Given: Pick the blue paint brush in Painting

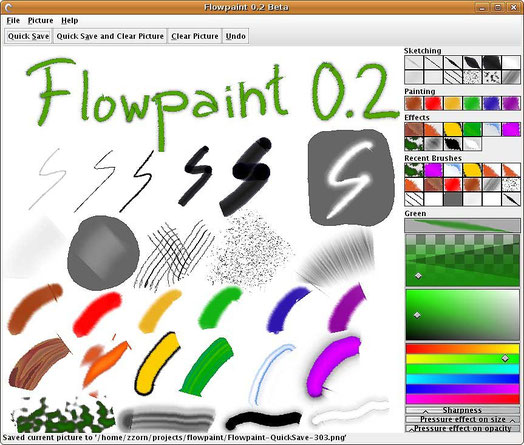Looking at the screenshot, I should tap(491, 104).
